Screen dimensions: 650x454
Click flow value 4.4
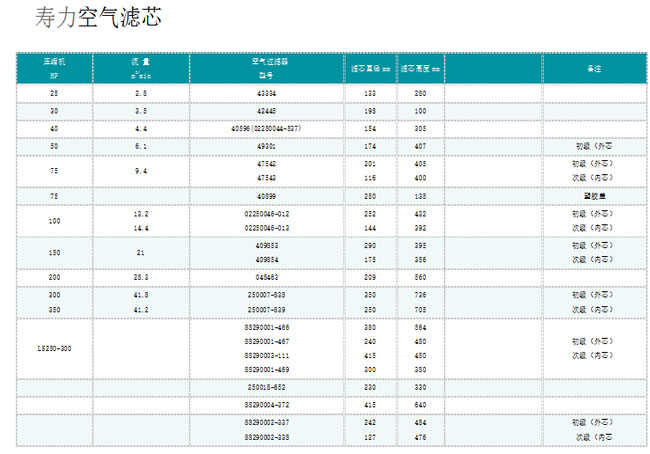141,129
